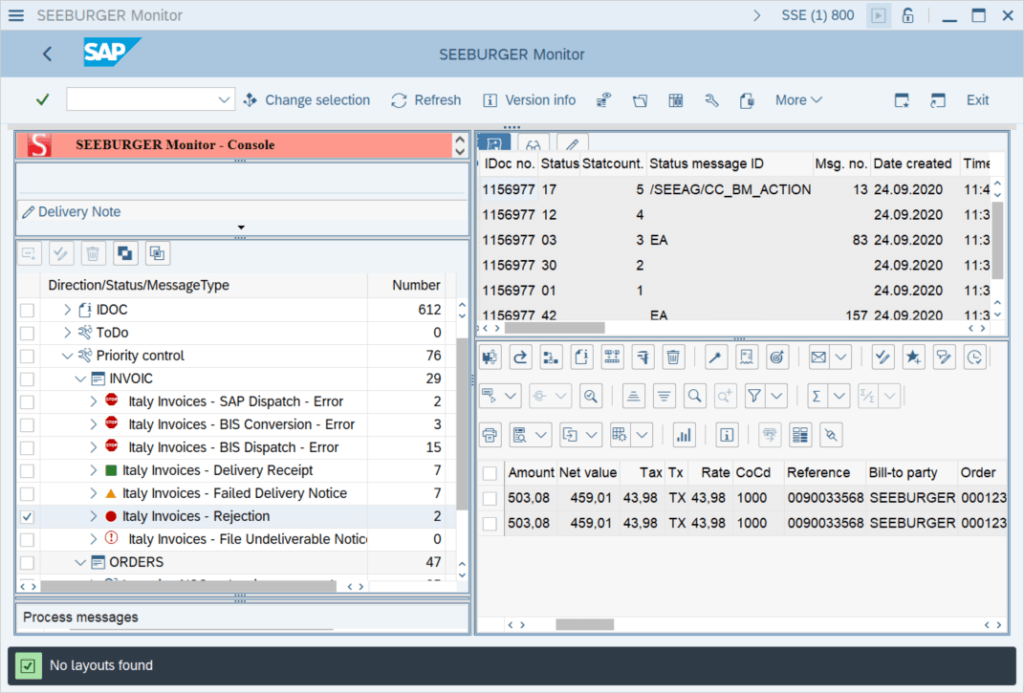This screenshot has width=1024, height=693.
Task: Switch to the glasses display tab
Action: coord(533,144)
